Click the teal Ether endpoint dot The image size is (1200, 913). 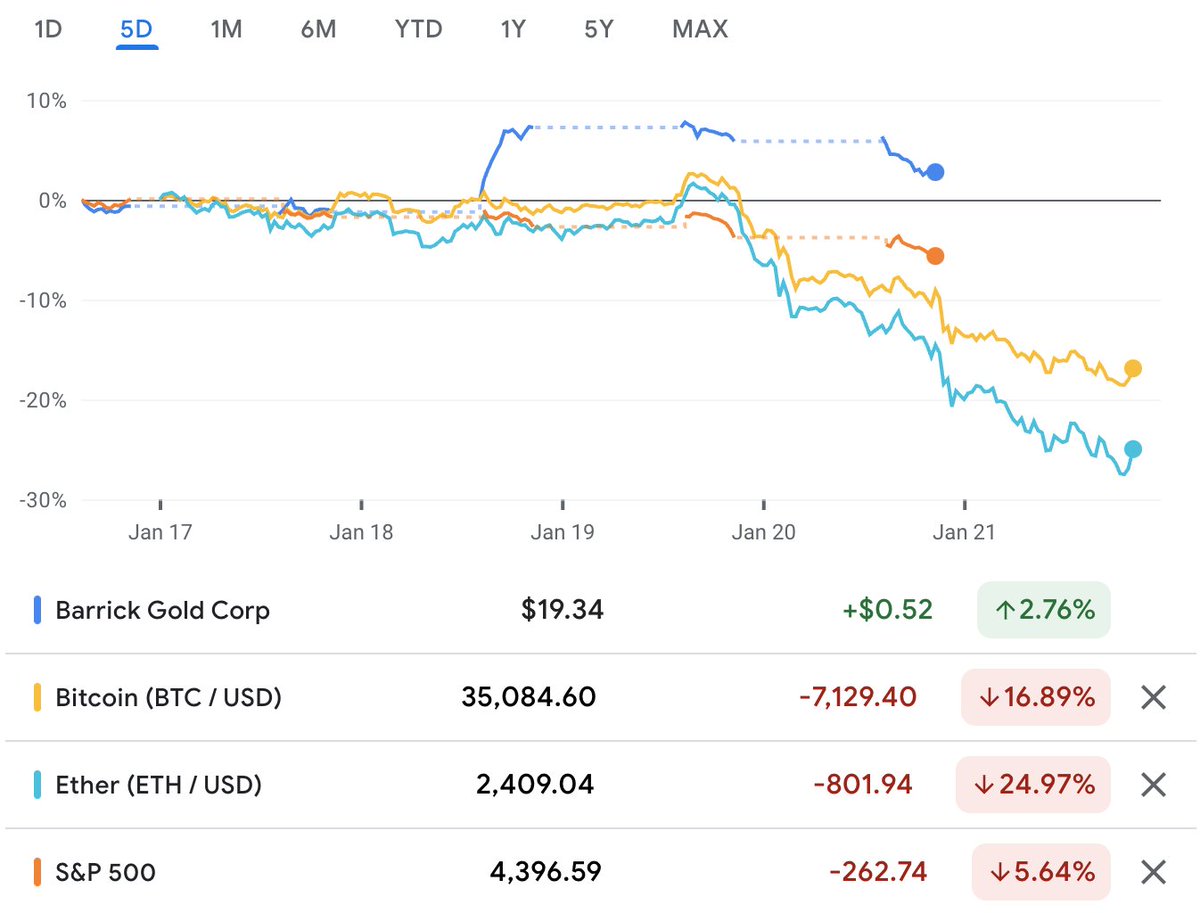coord(1133,449)
